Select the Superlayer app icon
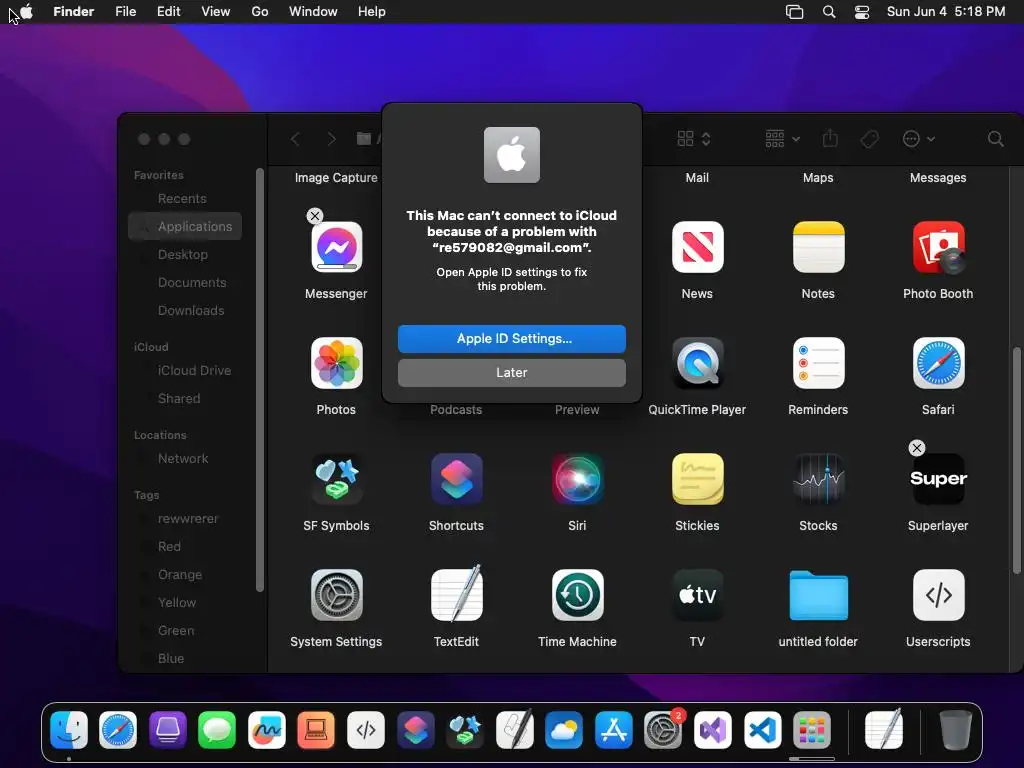Screen dimensions: 1024x768 tap(938, 479)
